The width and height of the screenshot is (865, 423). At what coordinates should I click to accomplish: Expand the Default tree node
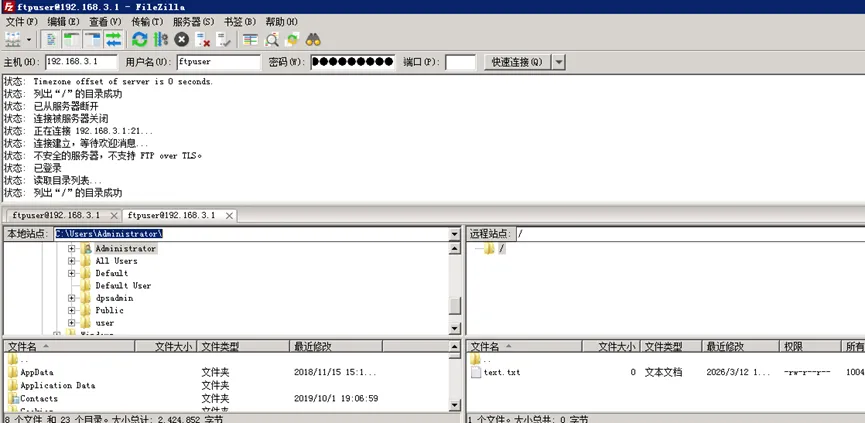click(x=71, y=274)
